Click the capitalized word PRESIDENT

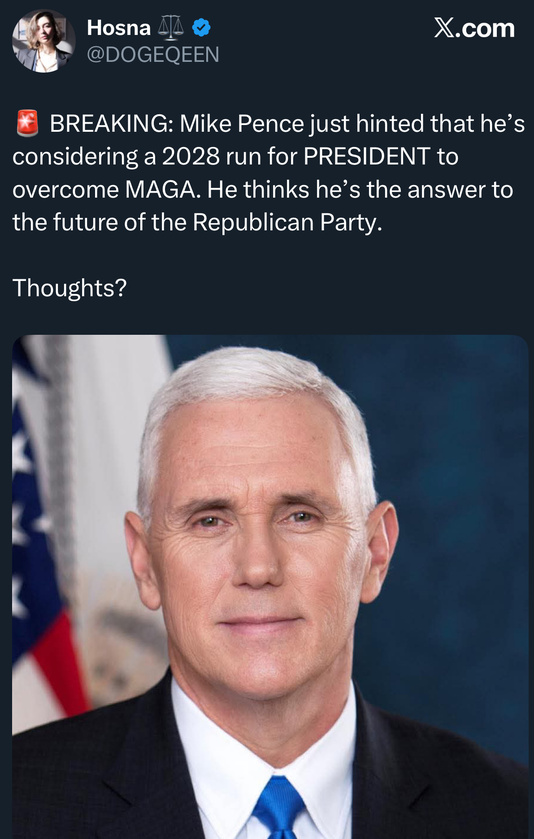pyautogui.click(x=367, y=157)
